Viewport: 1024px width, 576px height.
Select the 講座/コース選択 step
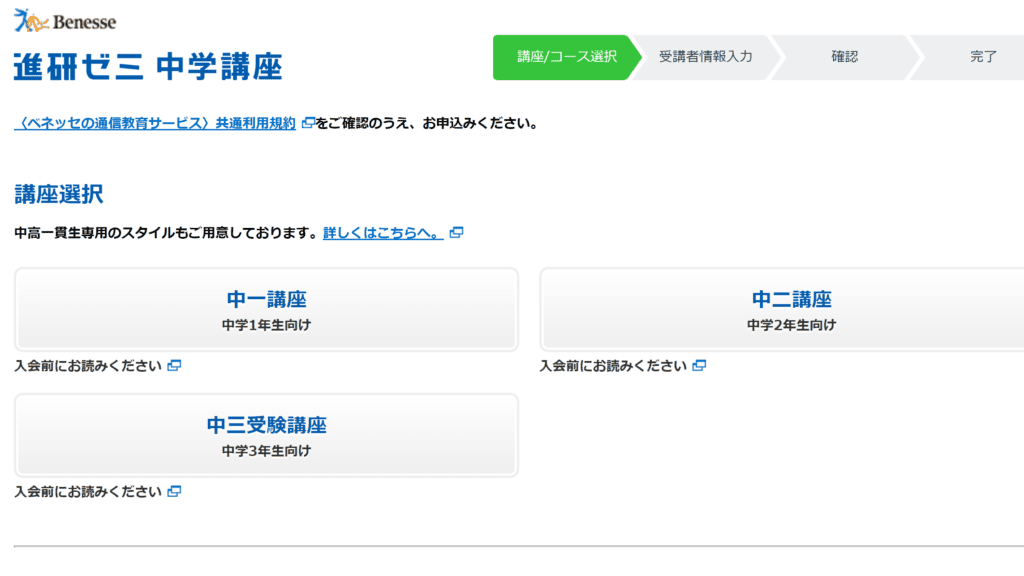566,57
